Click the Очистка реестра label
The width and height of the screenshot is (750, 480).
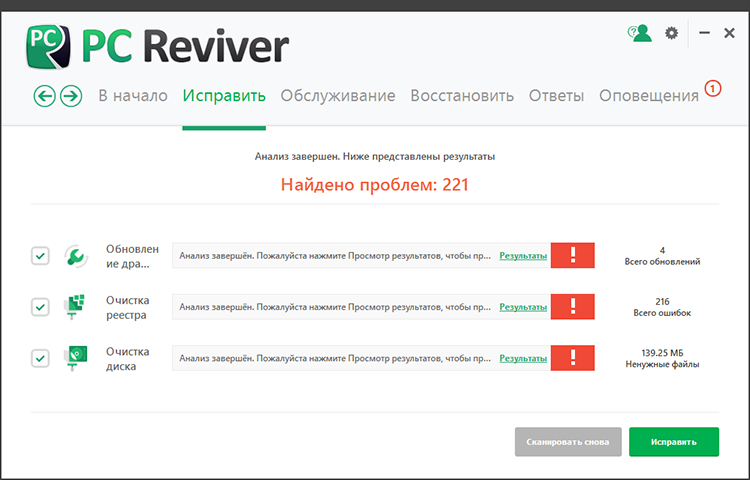[x=127, y=307]
